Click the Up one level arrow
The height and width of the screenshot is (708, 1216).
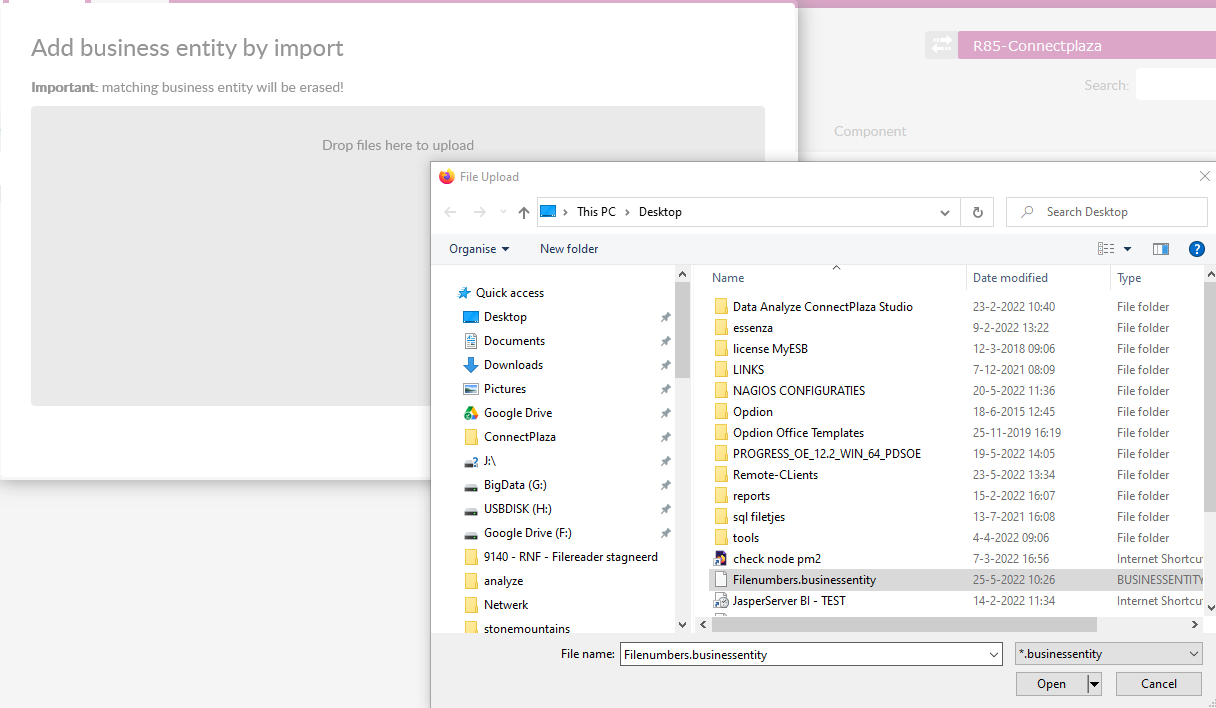tap(524, 212)
